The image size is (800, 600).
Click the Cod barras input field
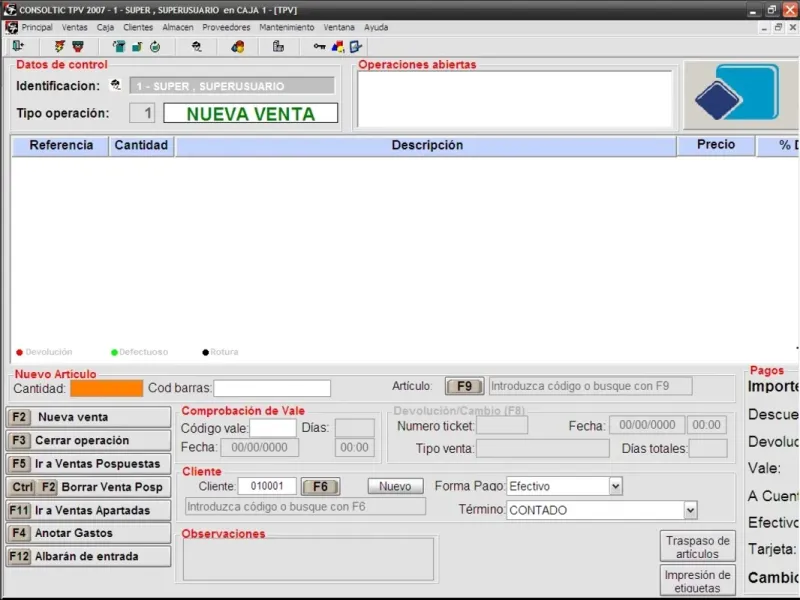[272, 388]
